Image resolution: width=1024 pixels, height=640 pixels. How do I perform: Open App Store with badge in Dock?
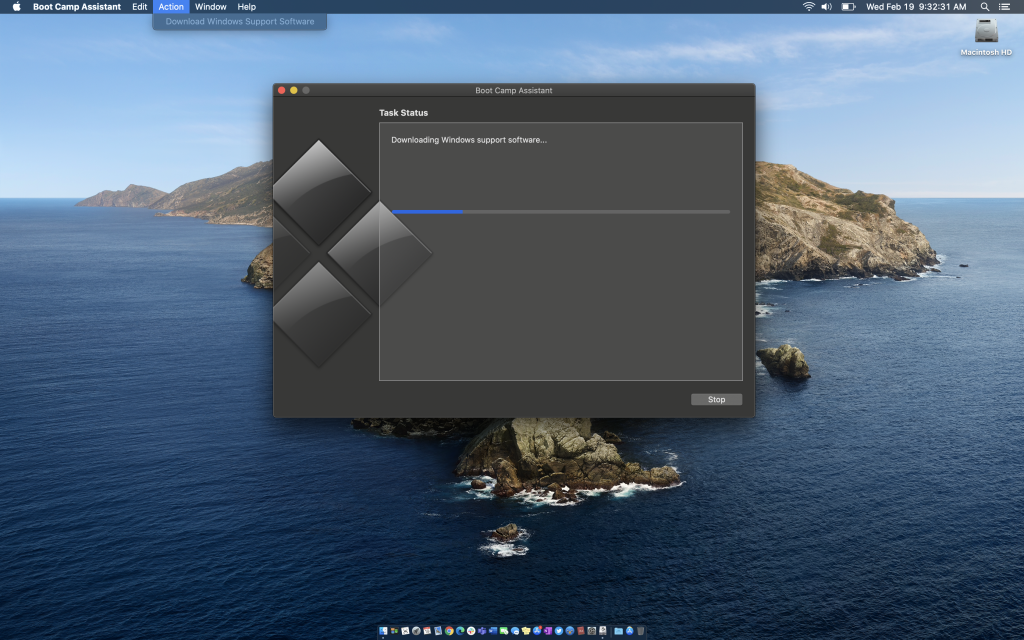(537, 631)
